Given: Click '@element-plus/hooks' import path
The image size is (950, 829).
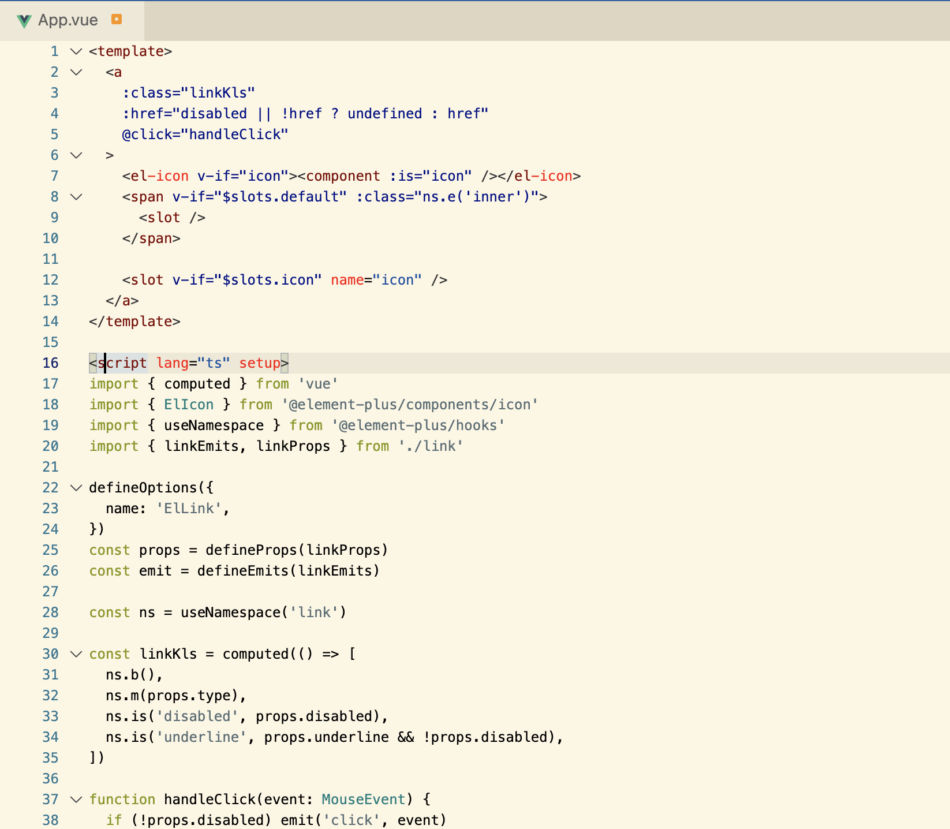Looking at the screenshot, I should (418, 425).
